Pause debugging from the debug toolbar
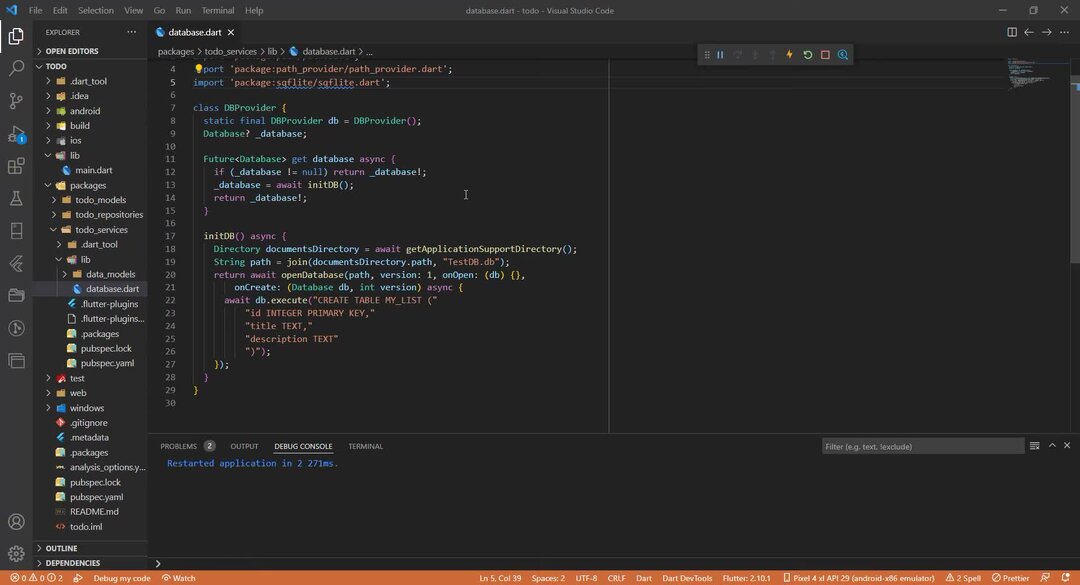Image resolution: width=1080 pixels, height=585 pixels. coord(720,55)
